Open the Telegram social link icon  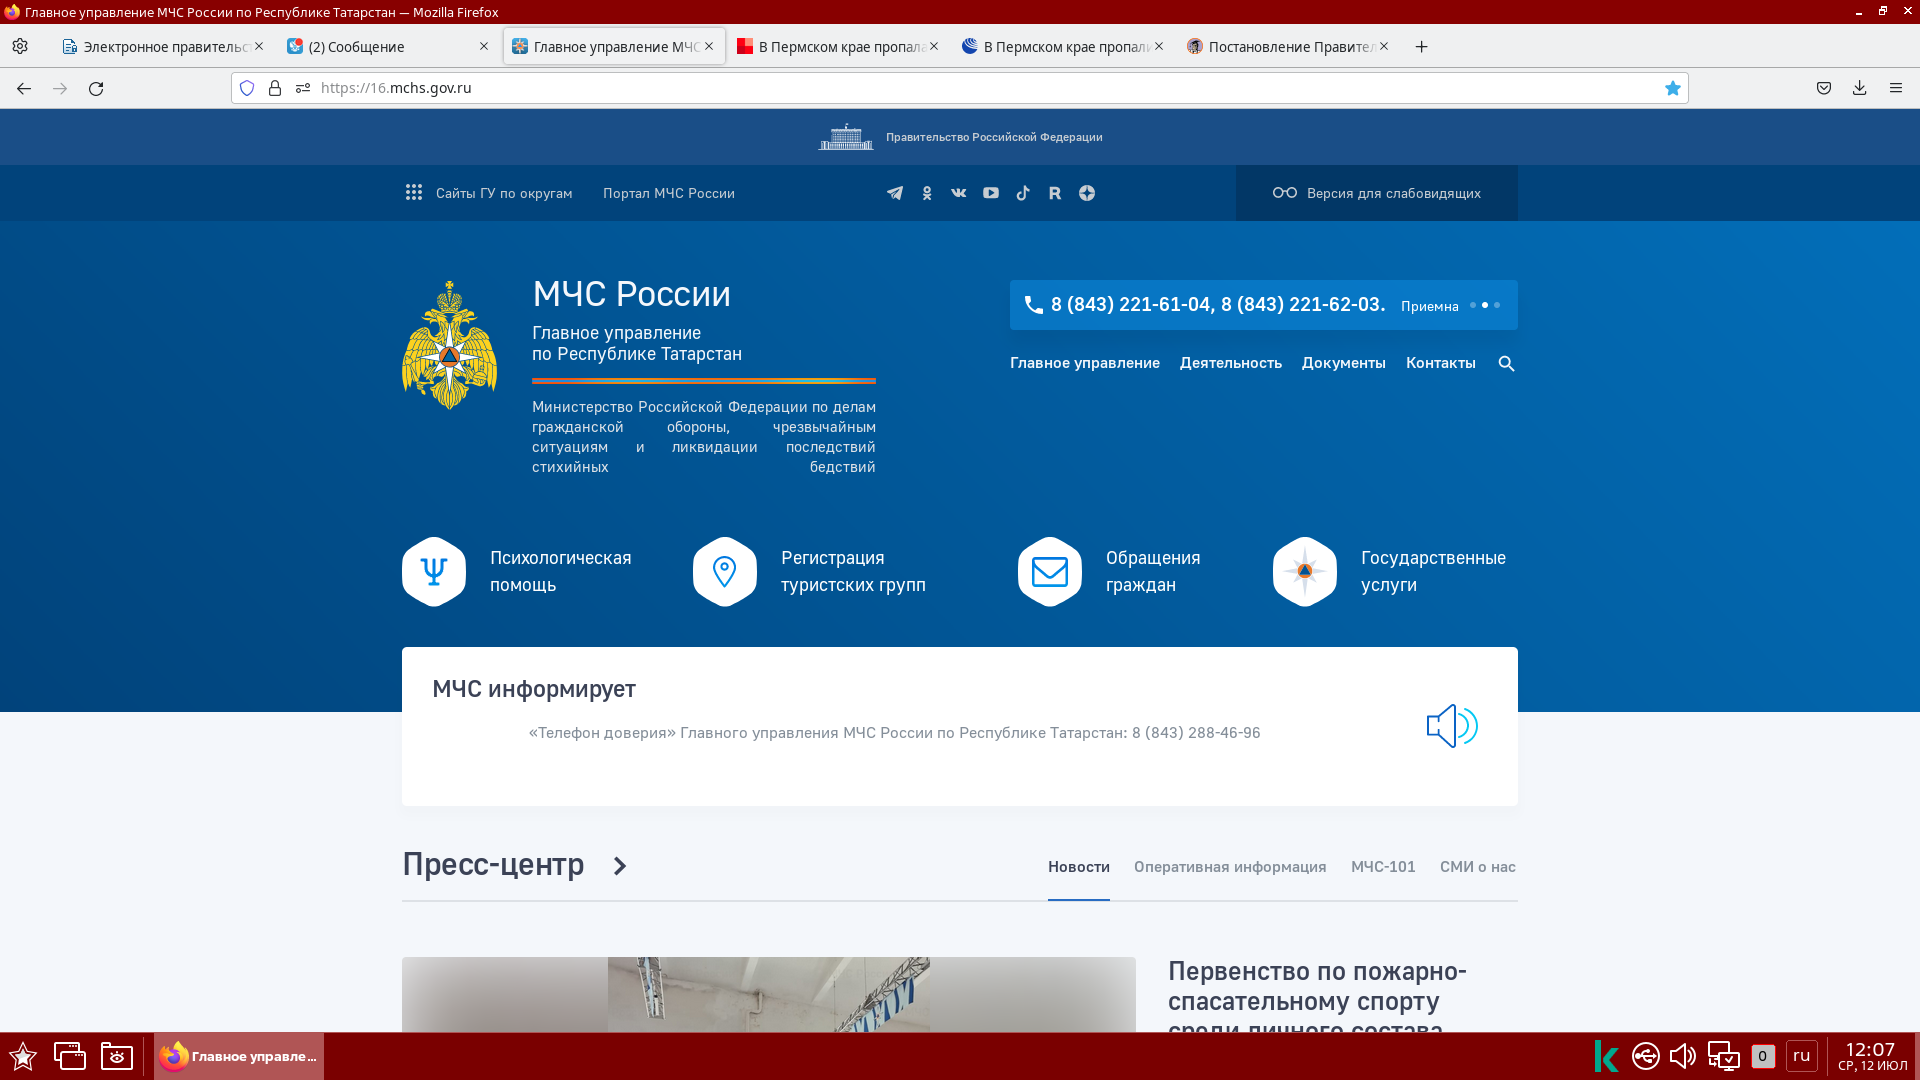(x=895, y=193)
